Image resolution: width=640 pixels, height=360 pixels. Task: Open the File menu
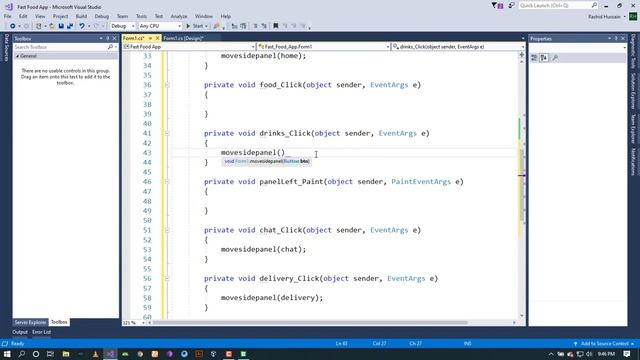point(8,16)
